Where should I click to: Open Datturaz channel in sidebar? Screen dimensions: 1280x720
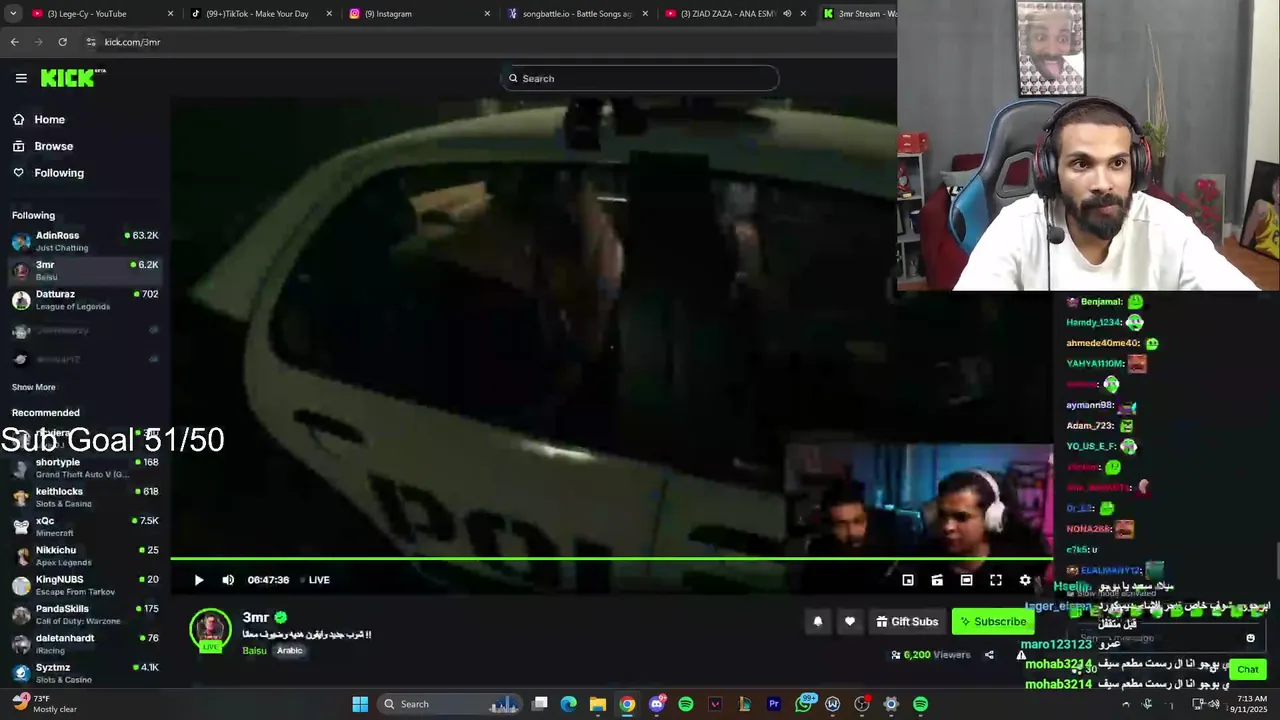tap(85, 300)
